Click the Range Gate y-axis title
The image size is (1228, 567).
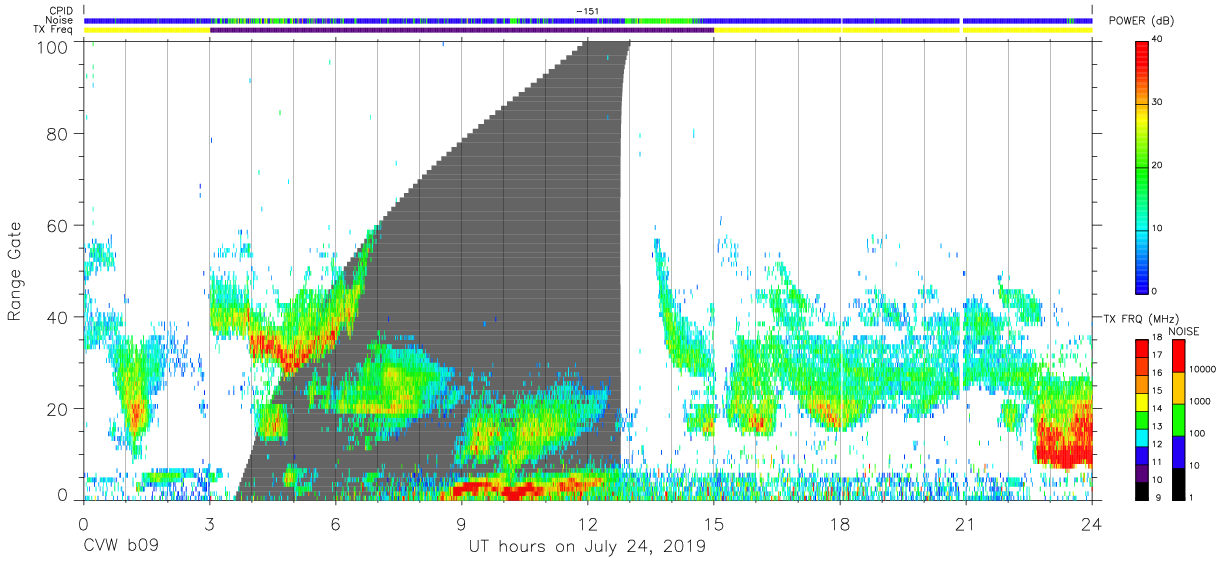[15, 271]
